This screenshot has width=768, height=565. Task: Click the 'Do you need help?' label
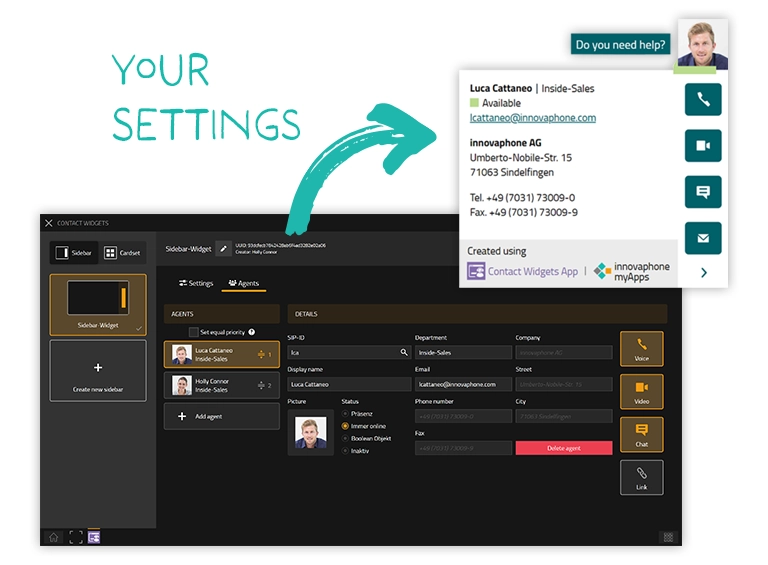click(x=620, y=45)
